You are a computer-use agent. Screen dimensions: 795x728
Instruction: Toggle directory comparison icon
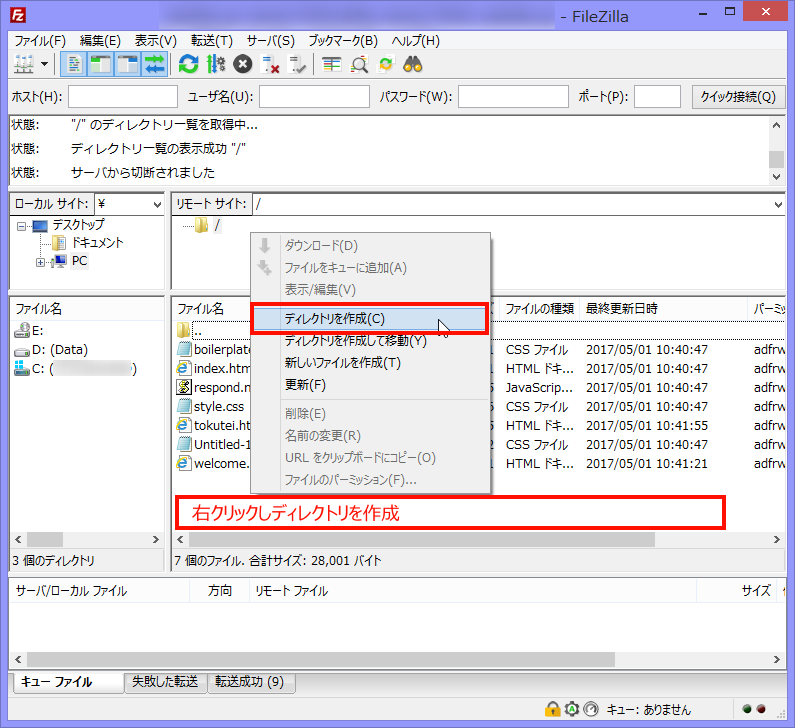(x=359, y=64)
